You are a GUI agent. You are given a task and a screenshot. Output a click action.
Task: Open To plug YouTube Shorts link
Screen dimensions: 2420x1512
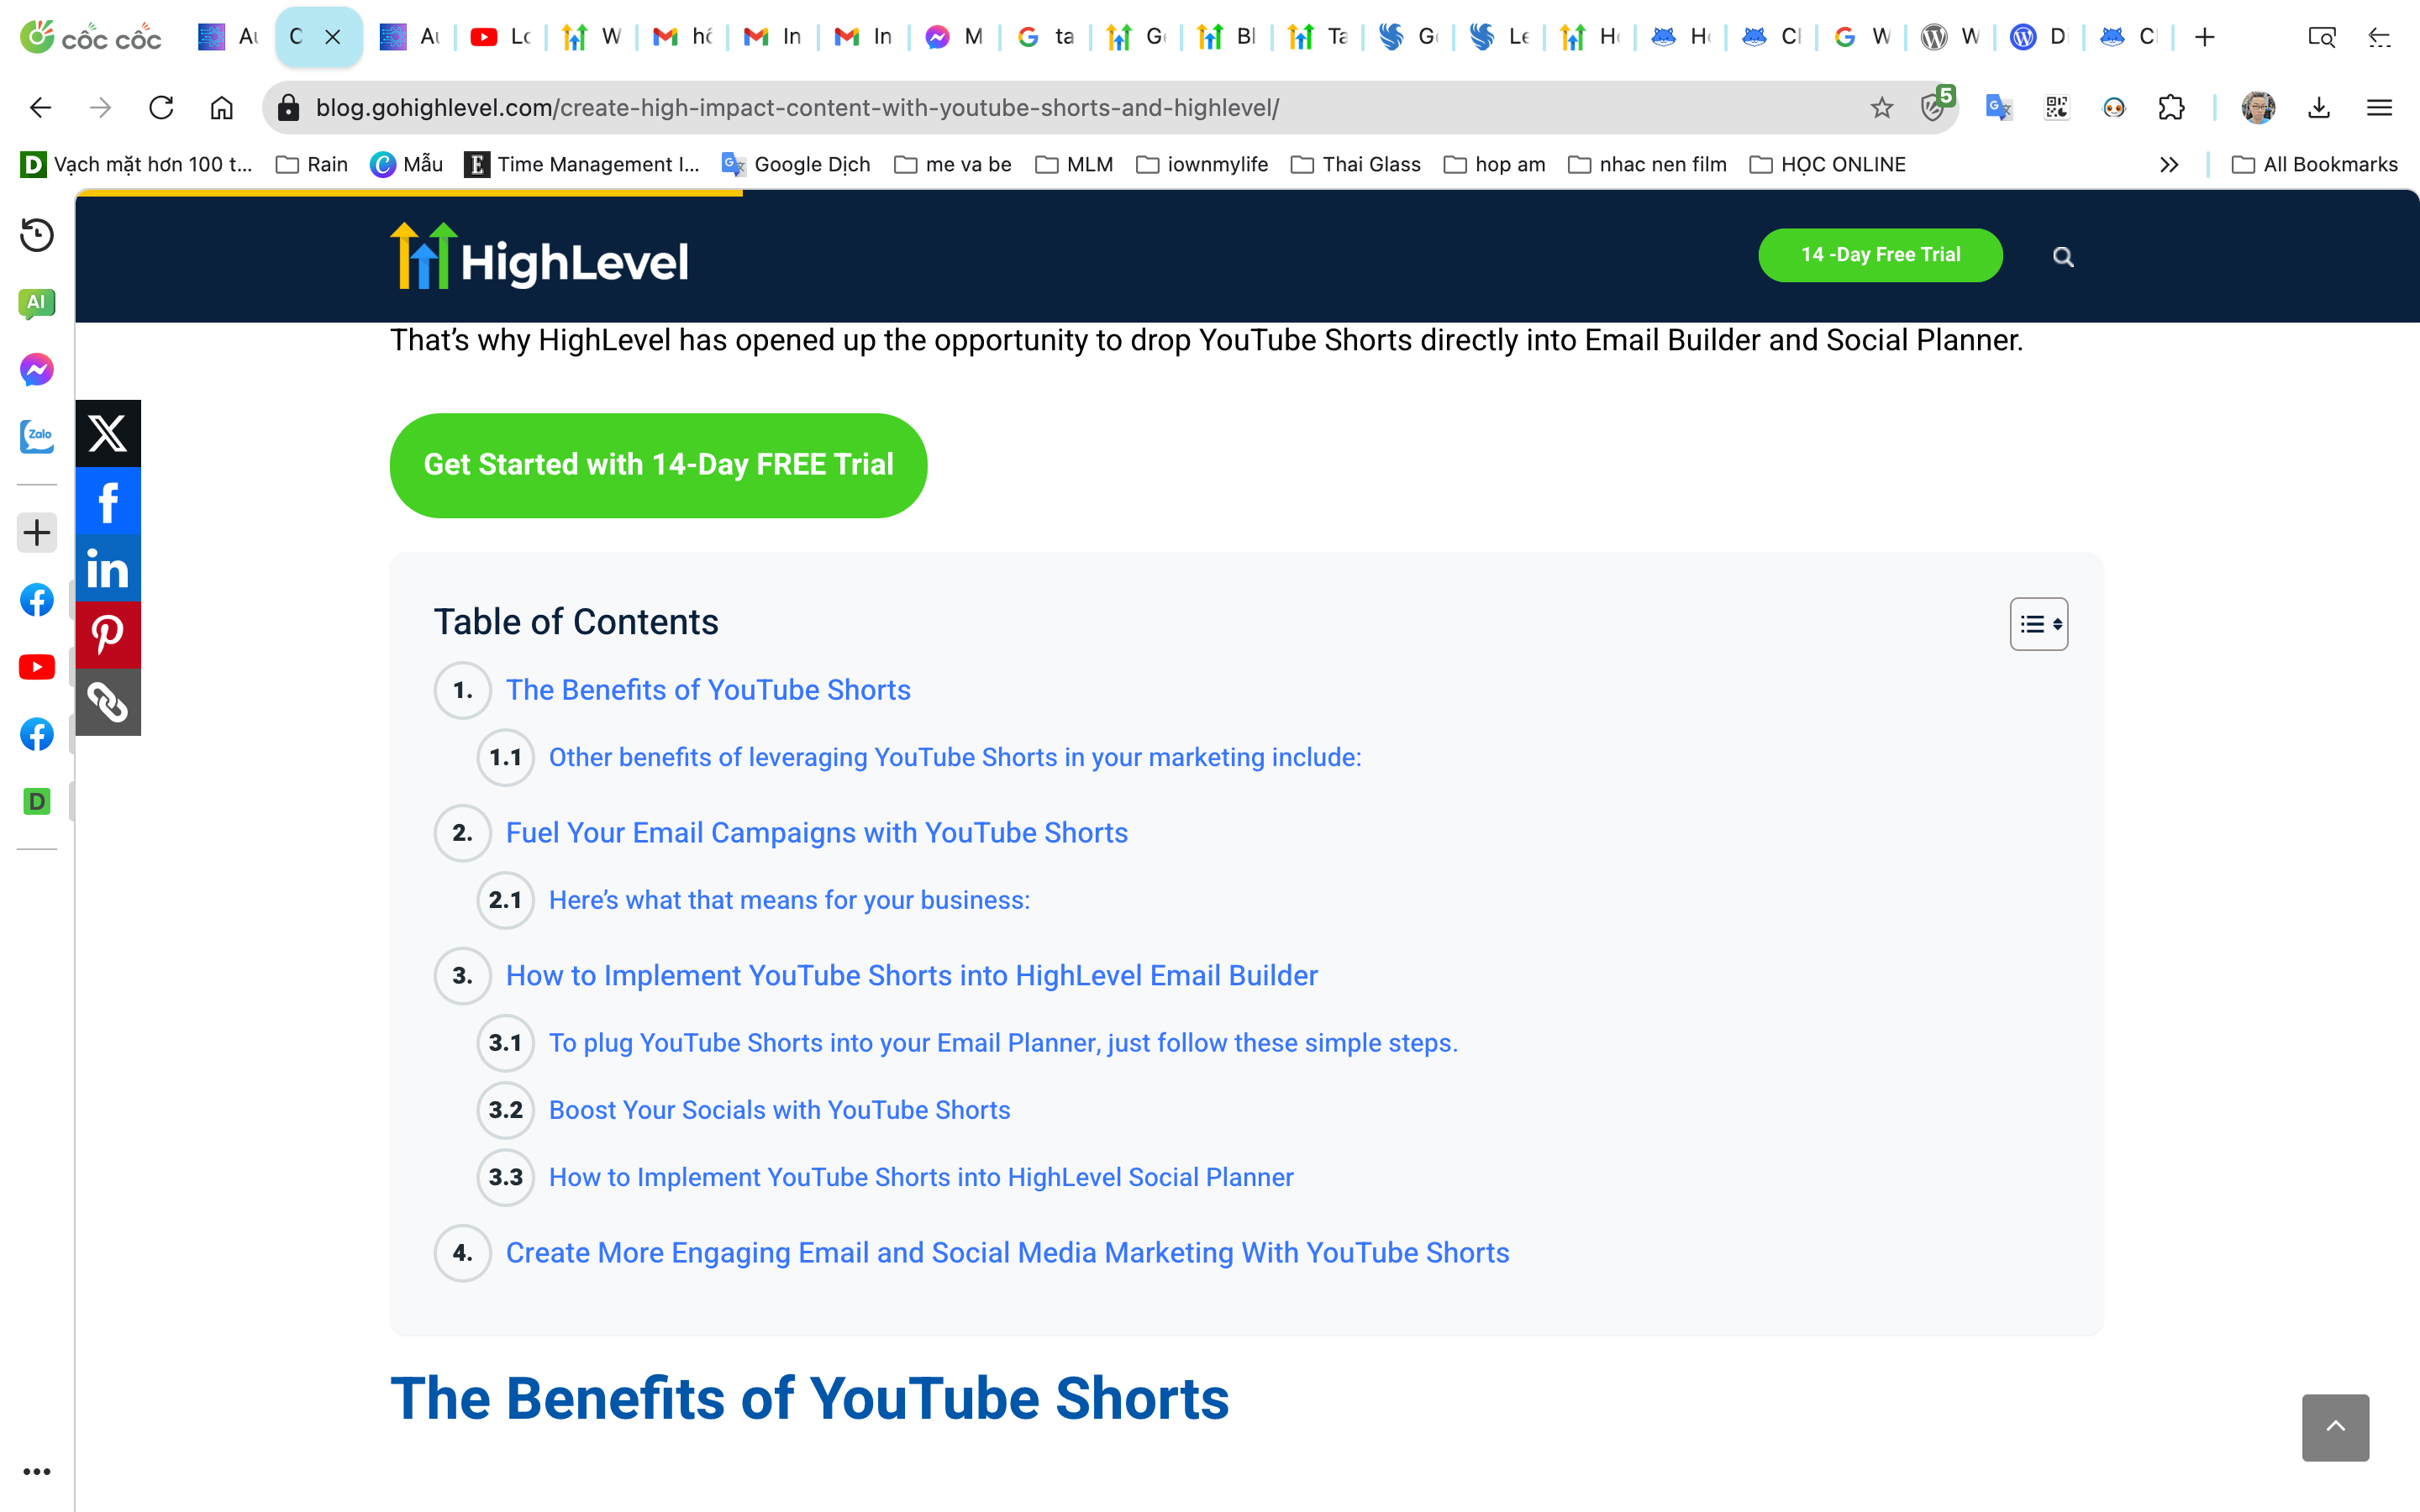[1003, 1043]
